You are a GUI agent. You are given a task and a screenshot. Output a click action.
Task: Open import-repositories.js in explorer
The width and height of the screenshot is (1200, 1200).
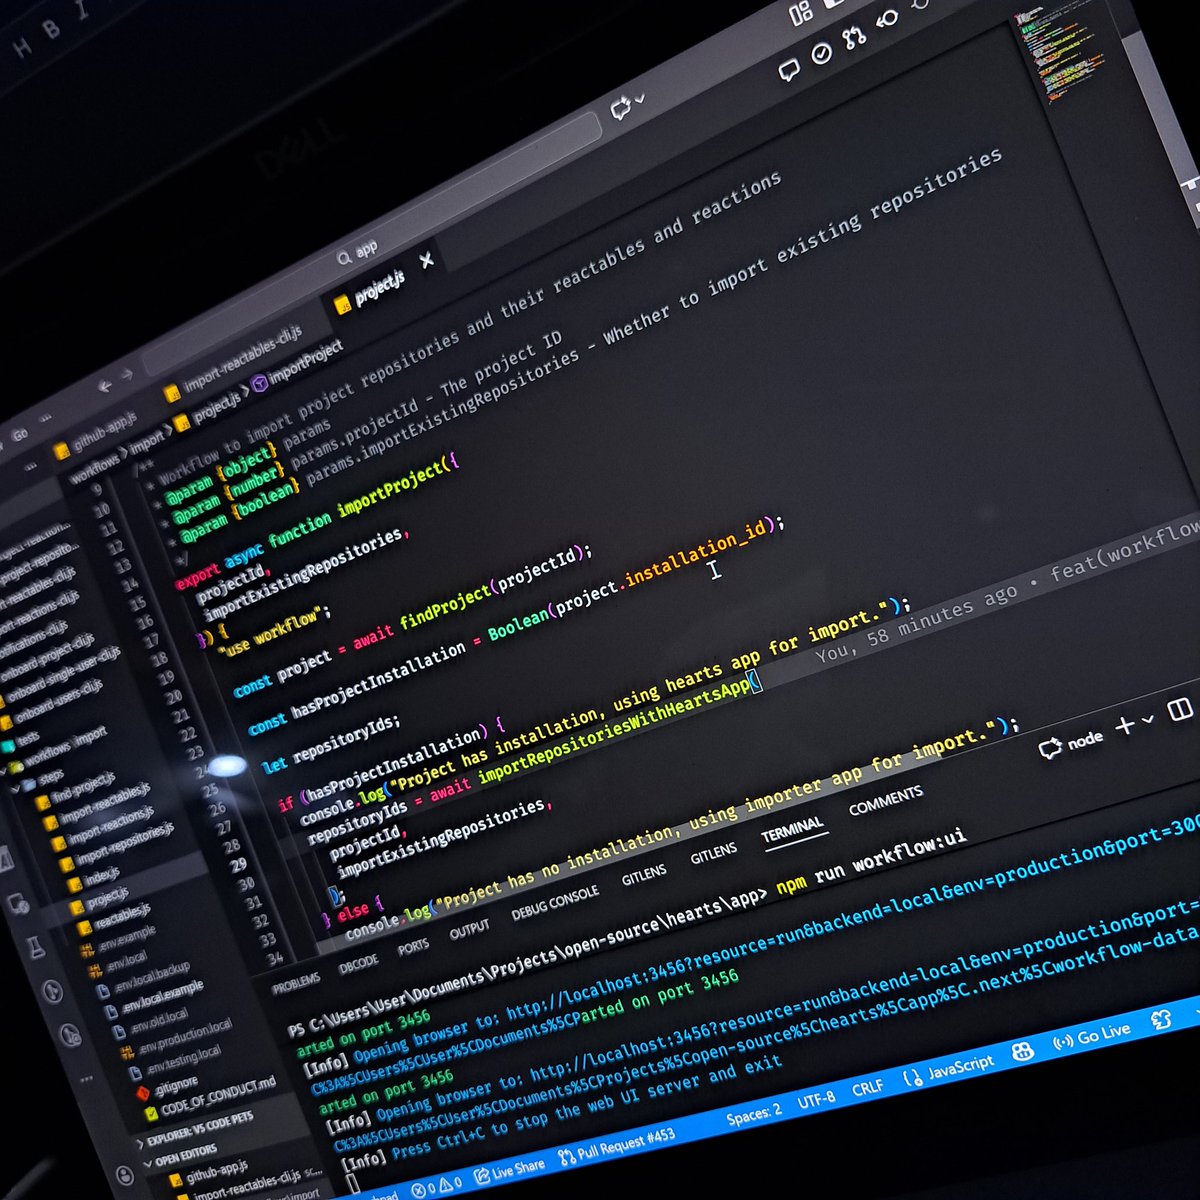[x=115, y=846]
